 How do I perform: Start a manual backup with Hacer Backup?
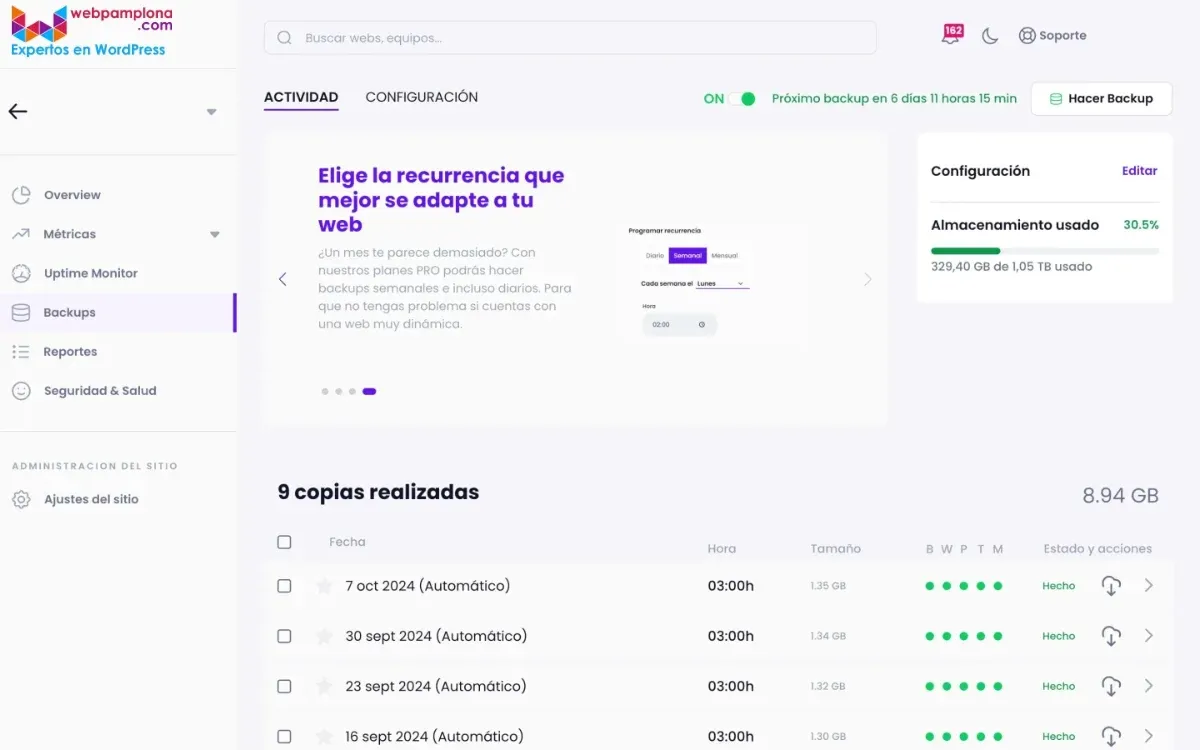coord(1101,98)
